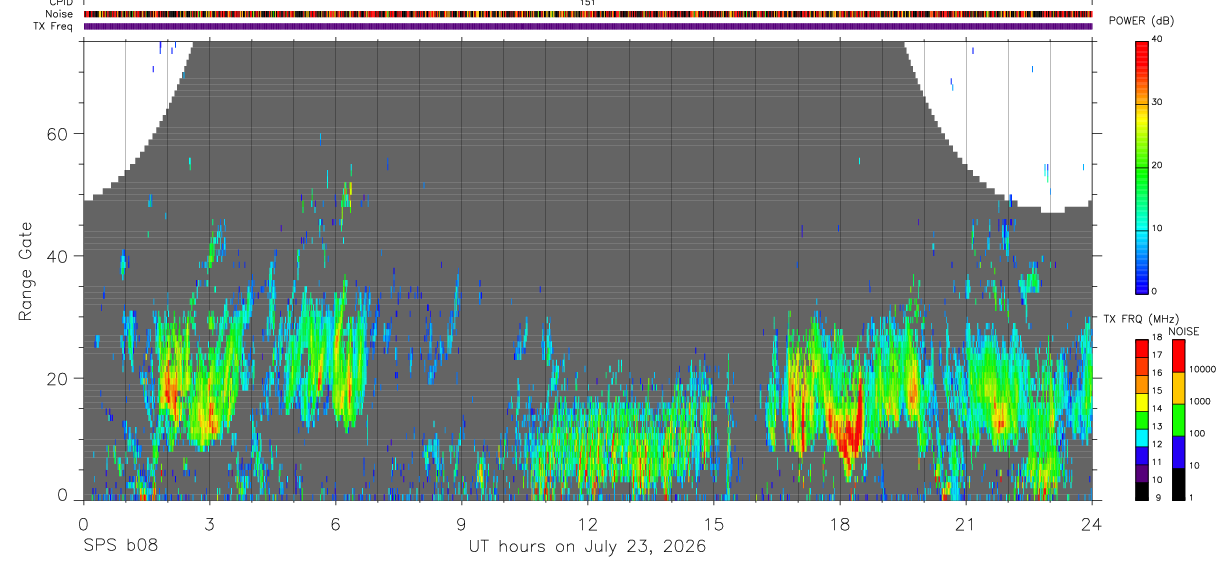1228x567 pixels.
Task: Click the 40 dB label on power scale
Action: (1158, 38)
